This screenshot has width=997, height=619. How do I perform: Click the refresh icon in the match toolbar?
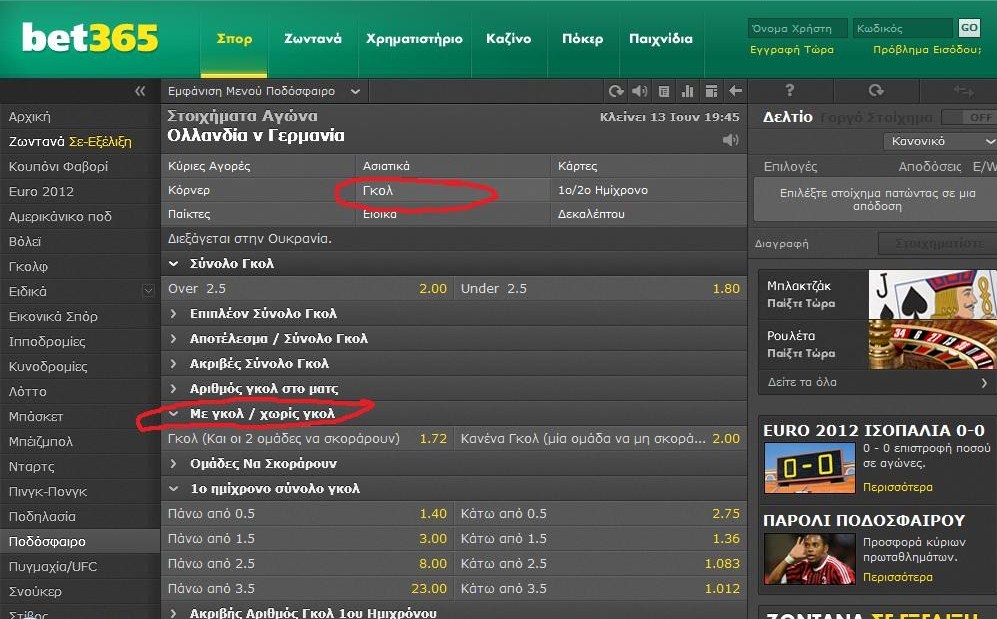click(x=615, y=92)
